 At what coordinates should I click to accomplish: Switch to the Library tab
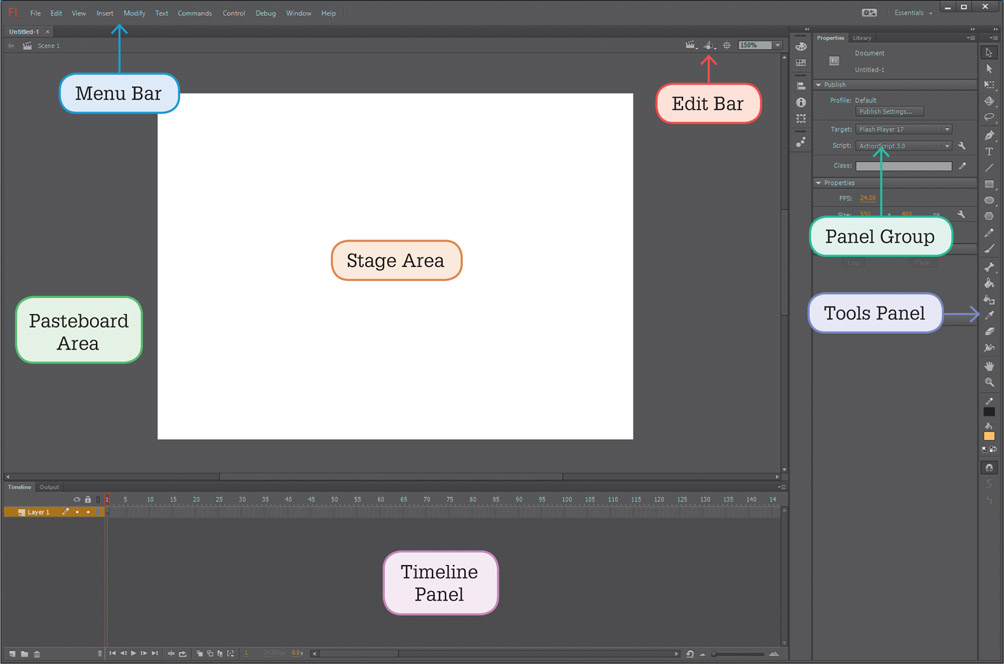pyautogui.click(x=862, y=38)
